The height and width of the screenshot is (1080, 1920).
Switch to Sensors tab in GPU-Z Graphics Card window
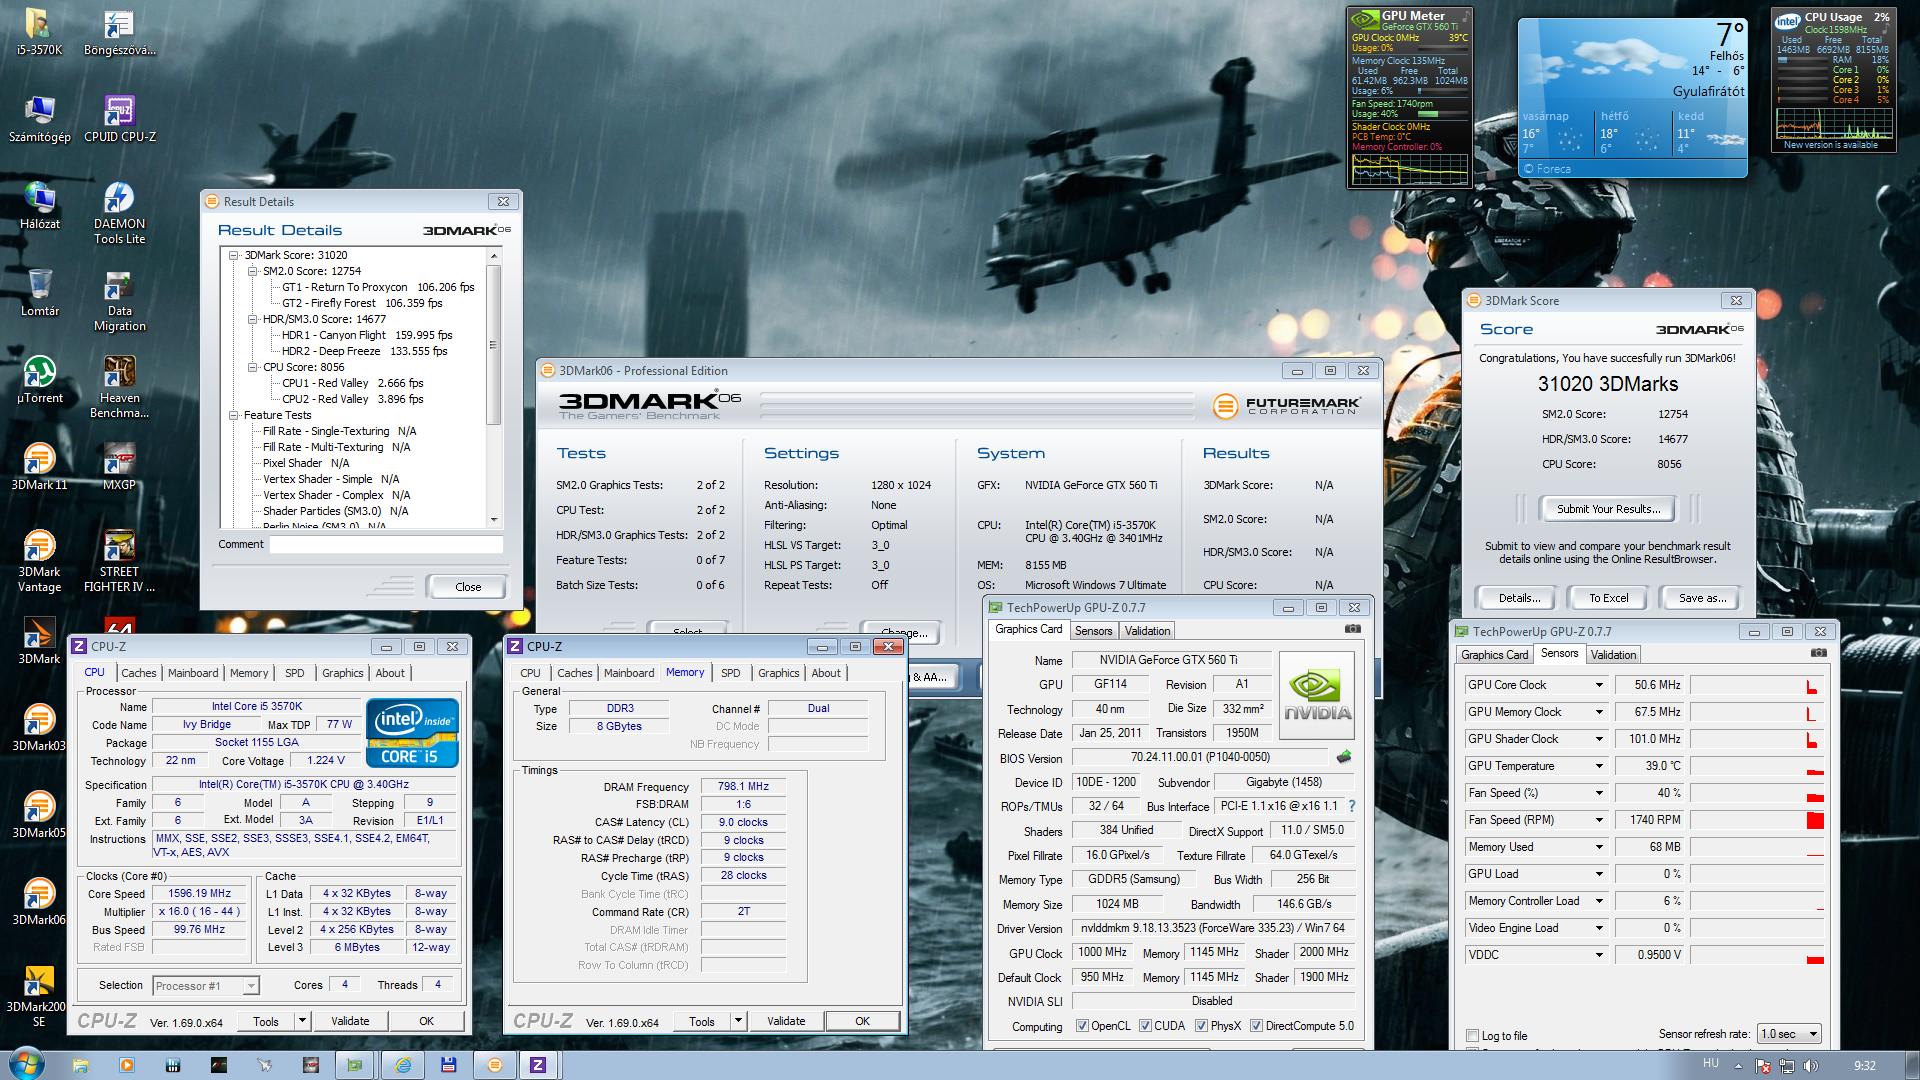coord(1093,631)
